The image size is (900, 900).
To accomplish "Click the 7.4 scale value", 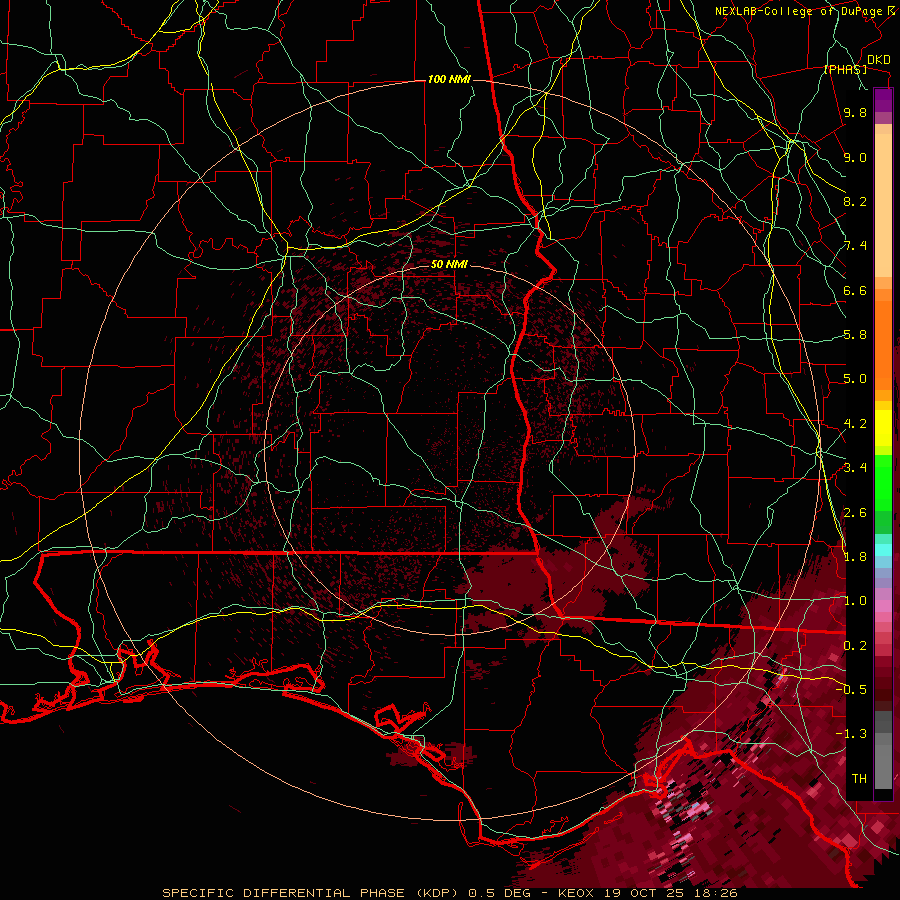I will tap(855, 246).
